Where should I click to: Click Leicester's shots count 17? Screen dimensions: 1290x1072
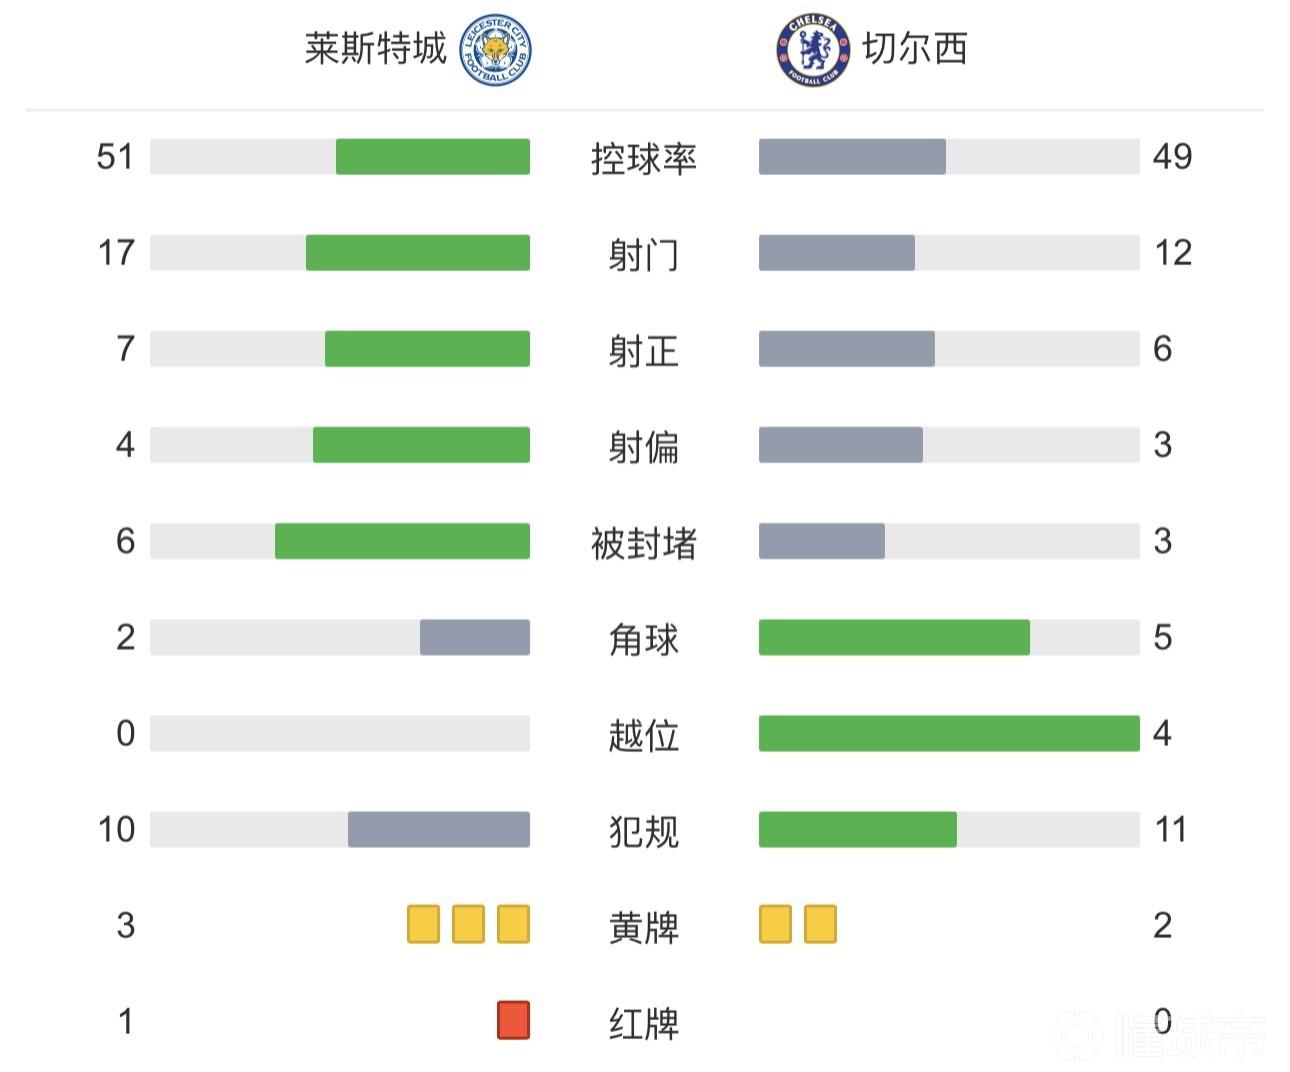pos(116,253)
